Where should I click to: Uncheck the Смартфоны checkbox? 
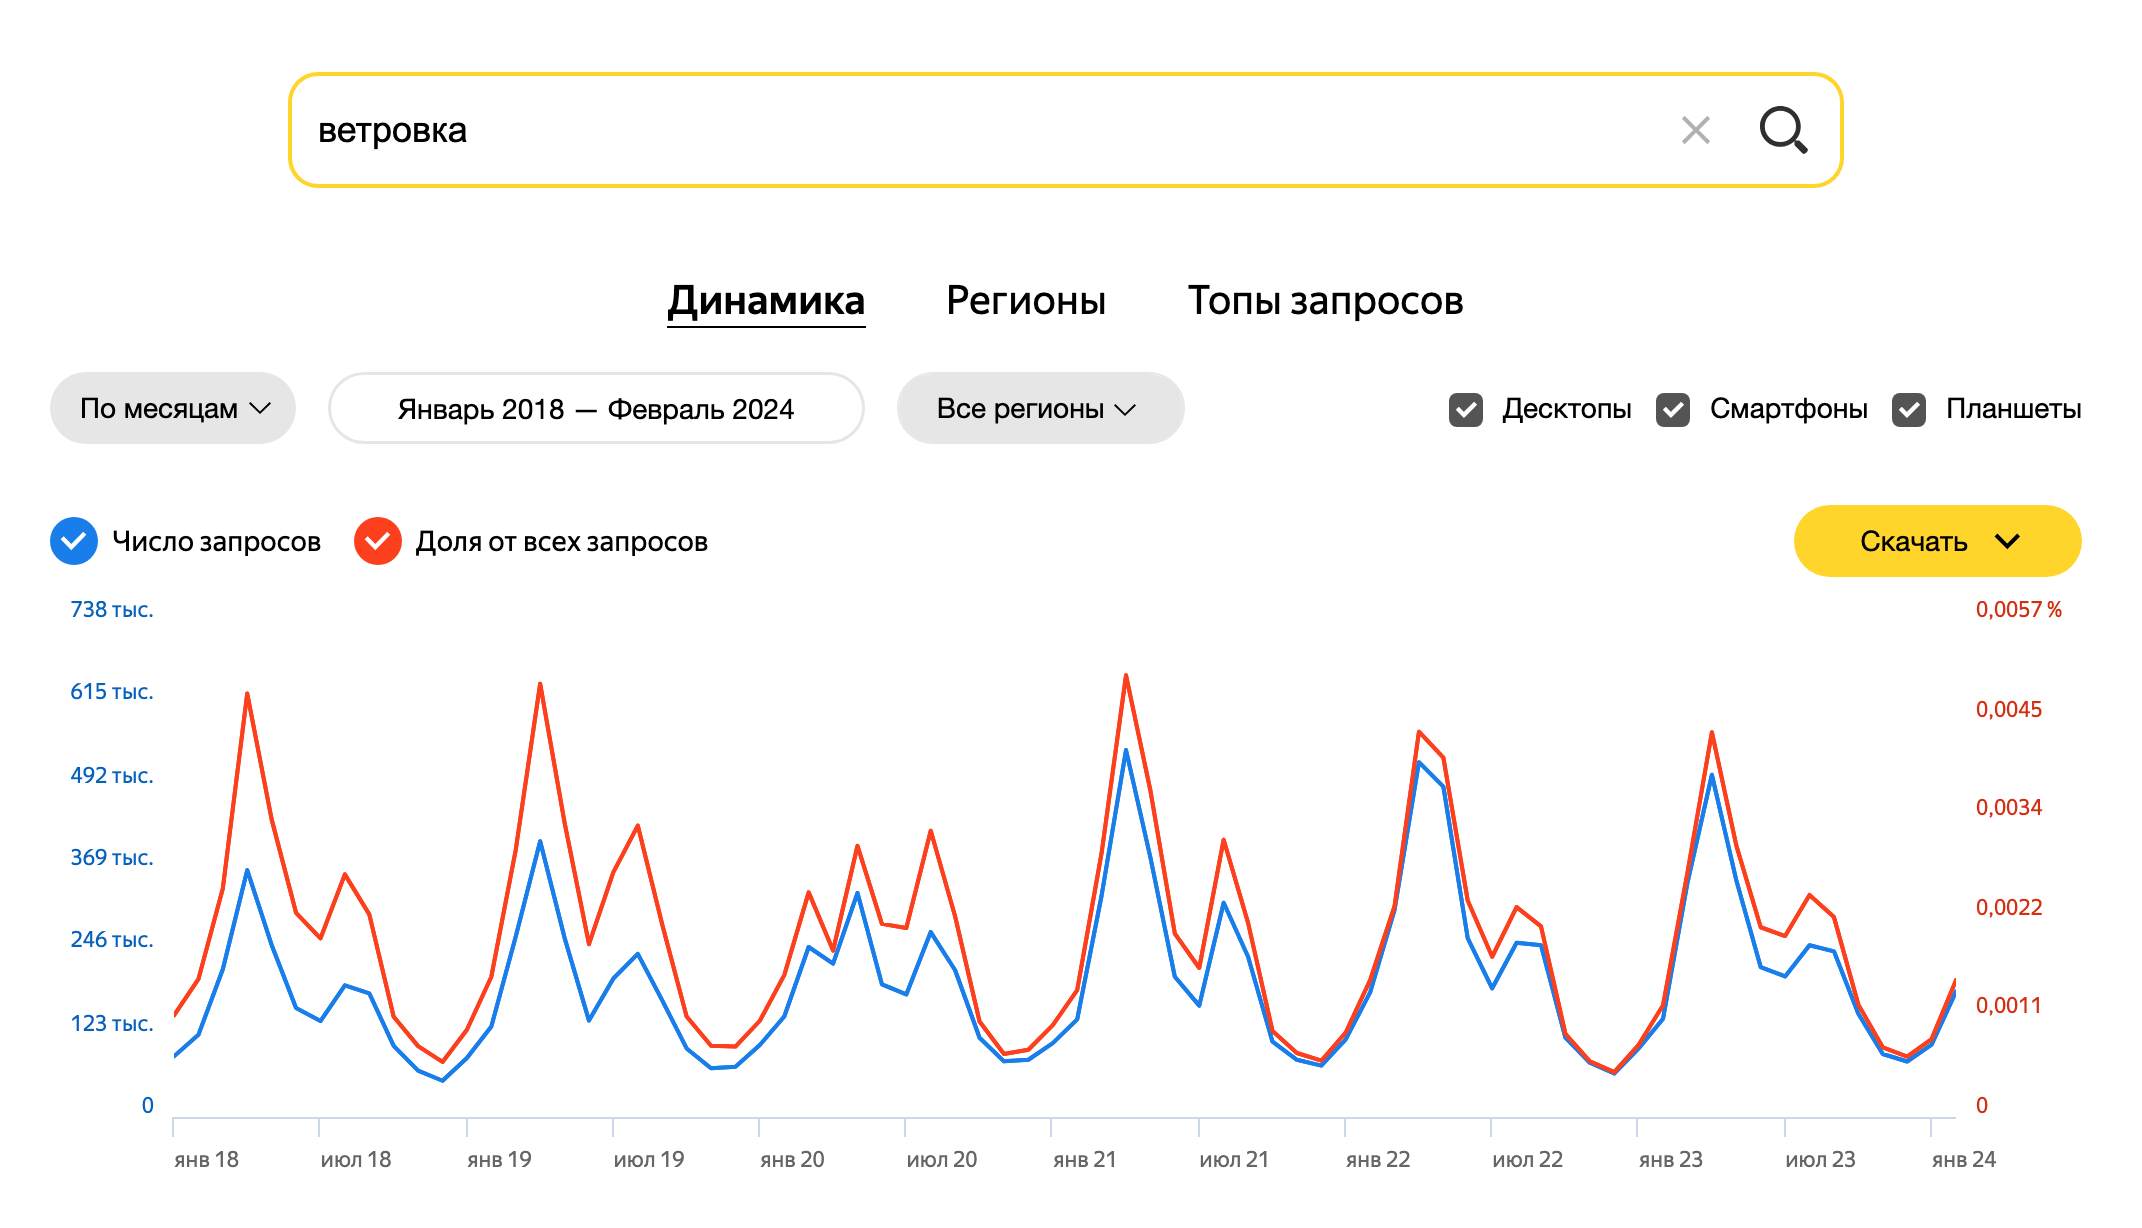click(x=1673, y=409)
